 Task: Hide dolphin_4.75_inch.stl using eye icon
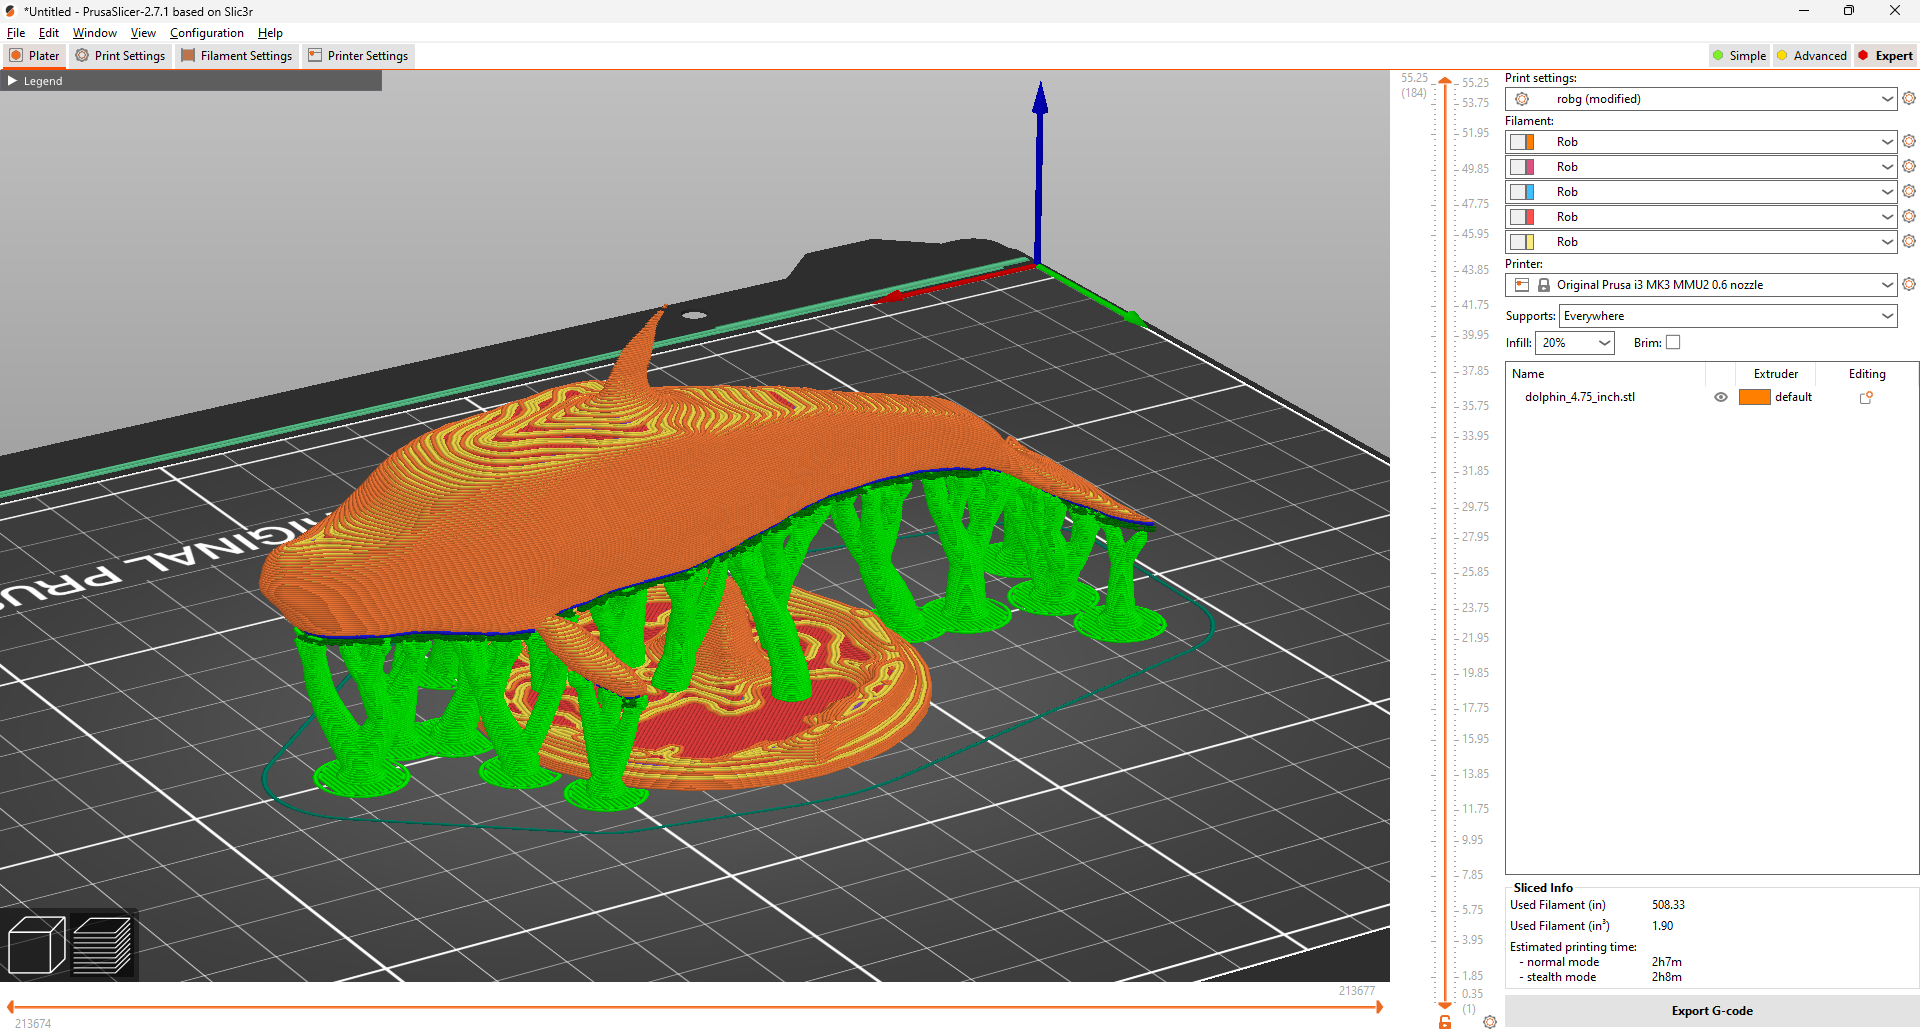[x=1720, y=398]
